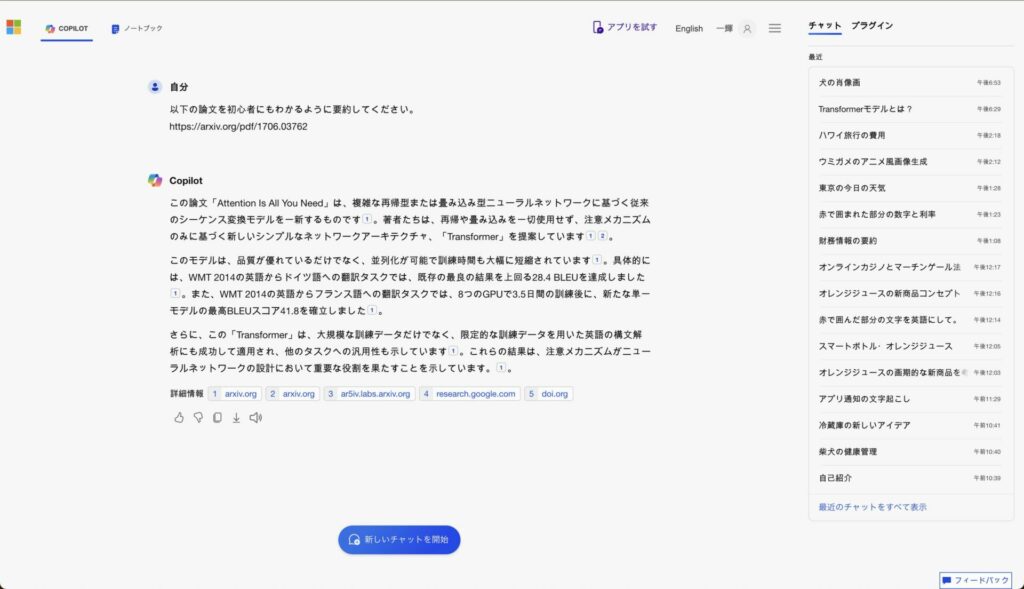Image resolution: width=1024 pixels, height=589 pixels.
Task: Export the response using the download icon
Action: point(237,418)
